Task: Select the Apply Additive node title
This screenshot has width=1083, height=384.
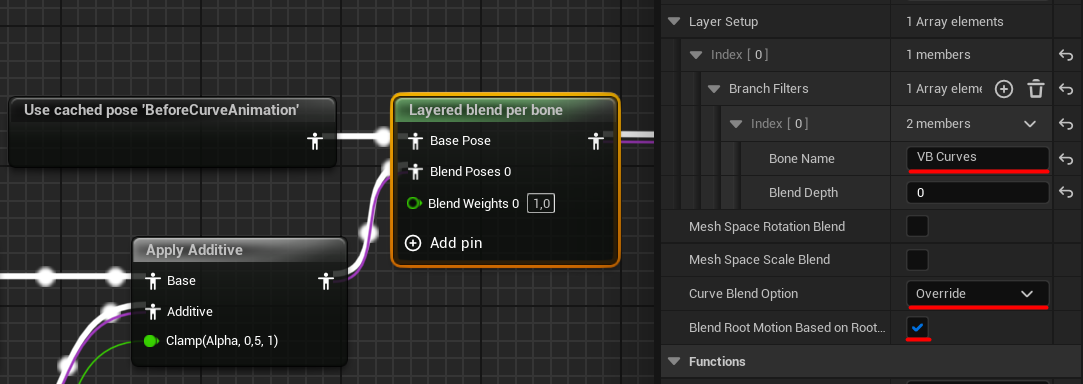Action: [194, 250]
